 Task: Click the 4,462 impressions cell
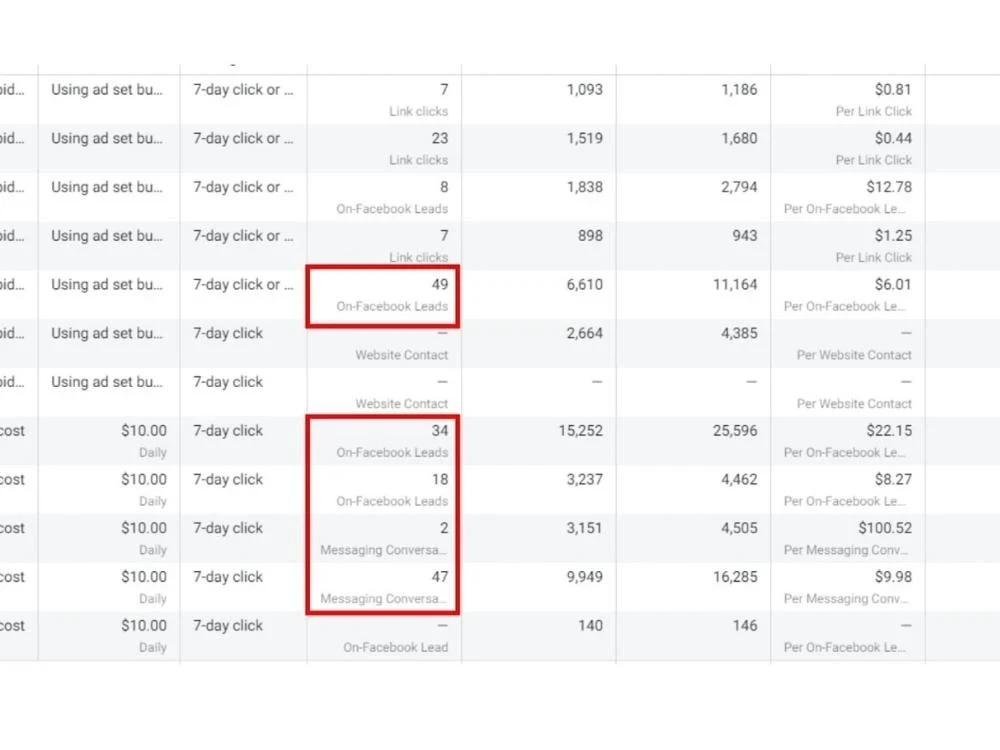click(x=739, y=480)
